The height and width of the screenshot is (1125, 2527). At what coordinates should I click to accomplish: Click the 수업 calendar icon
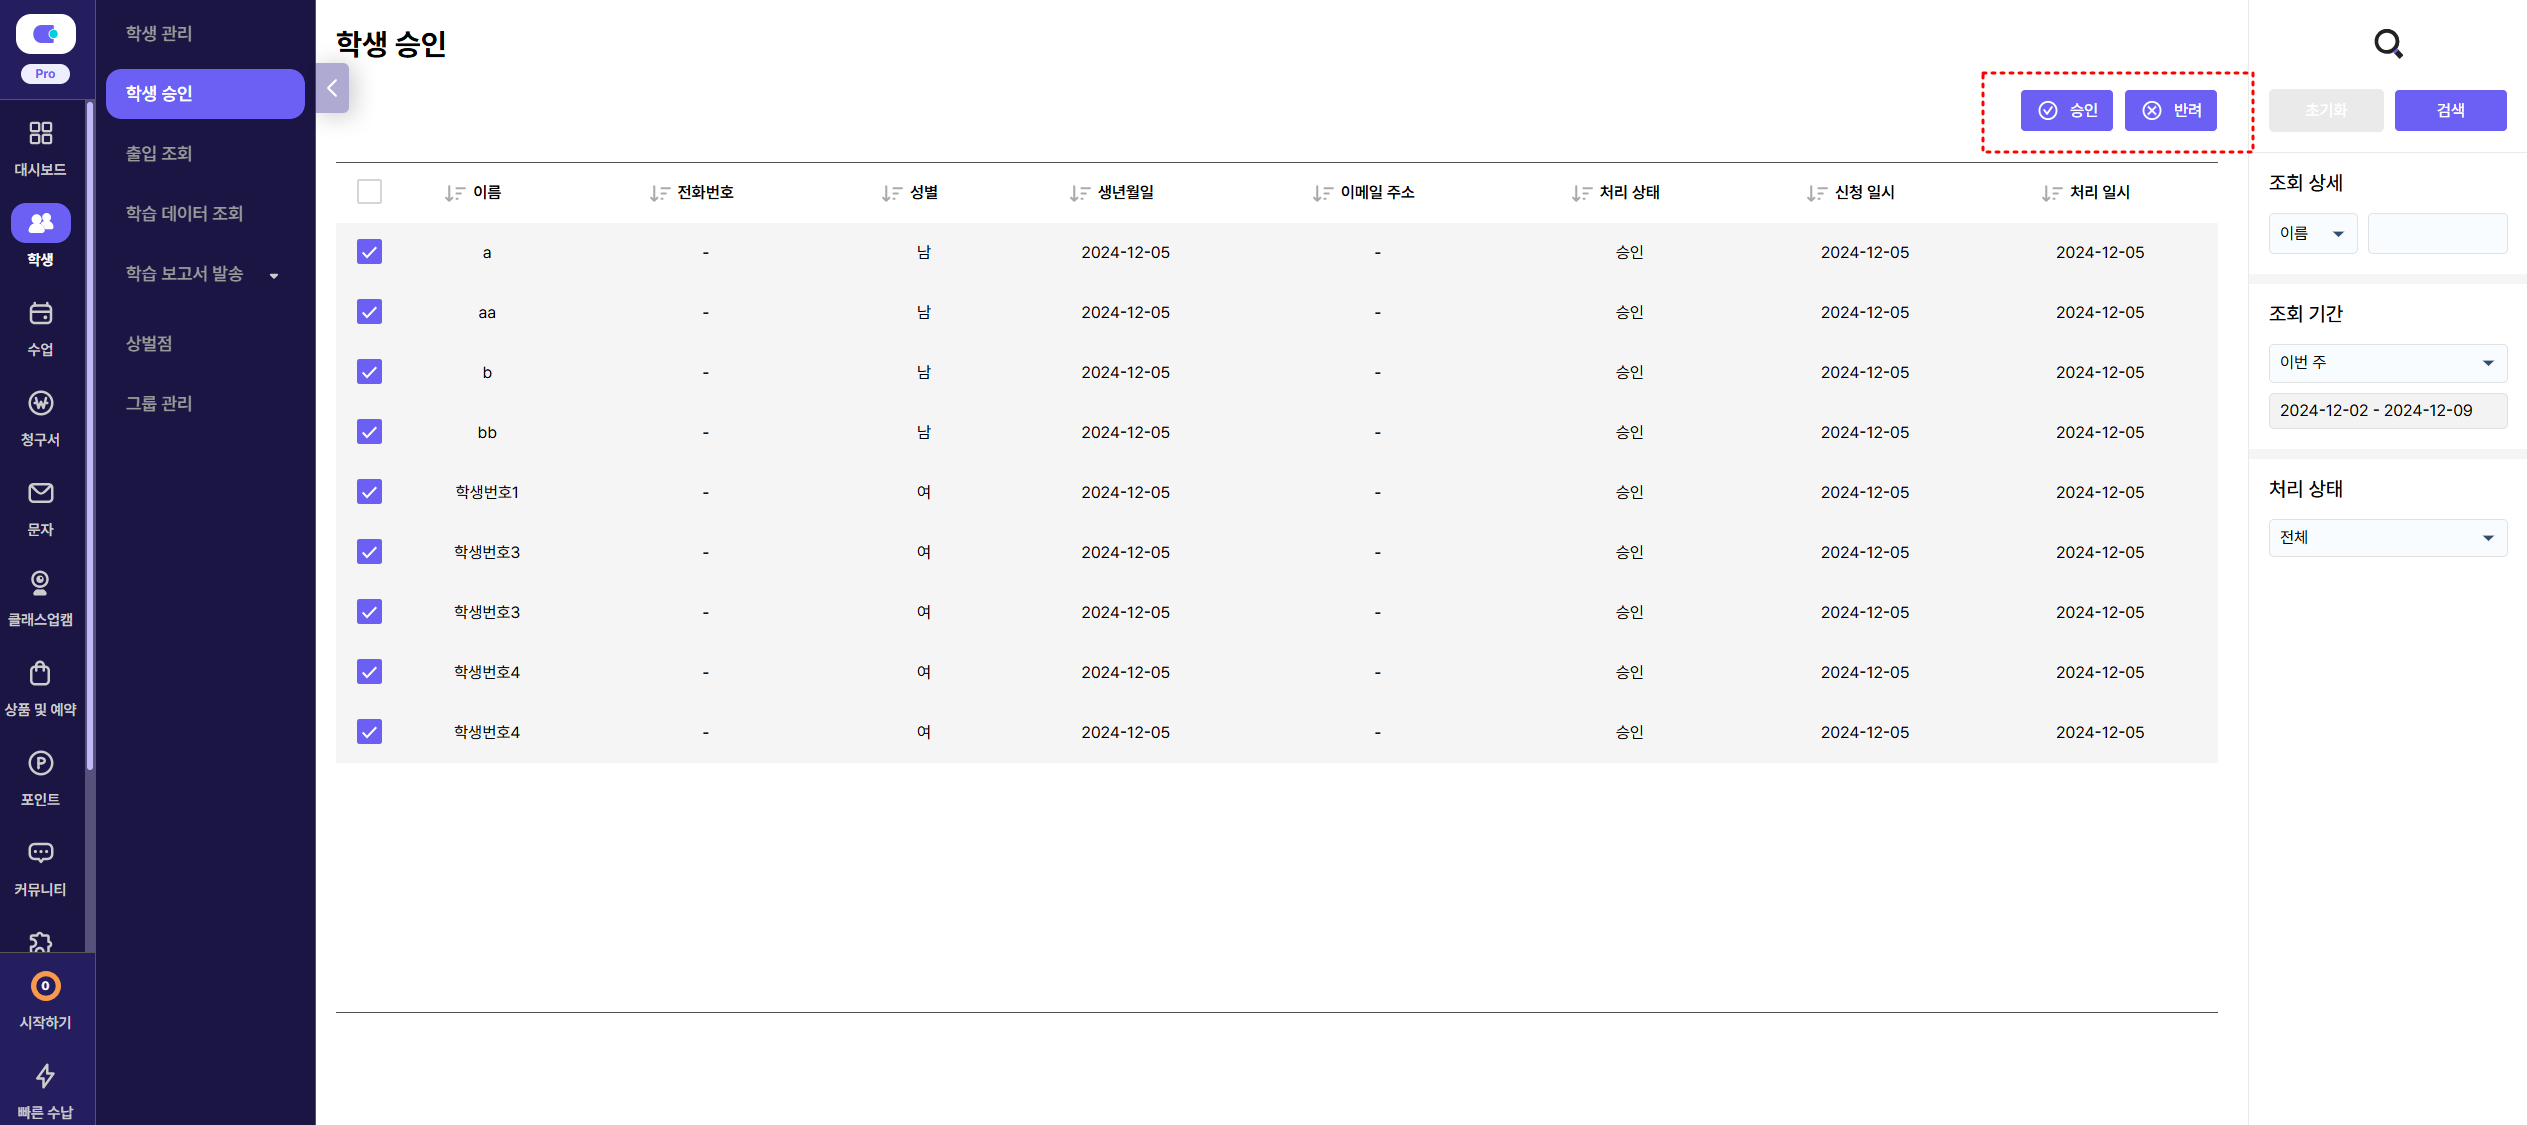coord(40,314)
